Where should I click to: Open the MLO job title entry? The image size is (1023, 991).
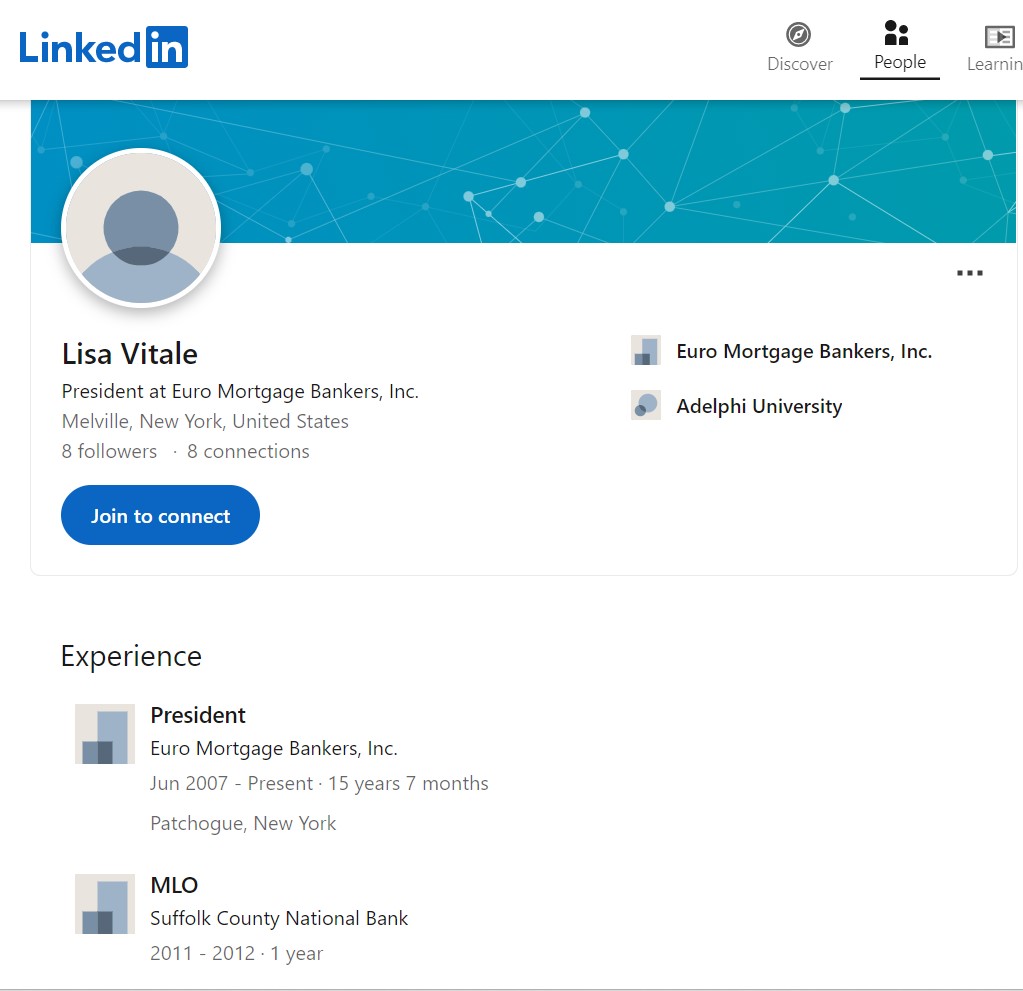[x=174, y=885]
